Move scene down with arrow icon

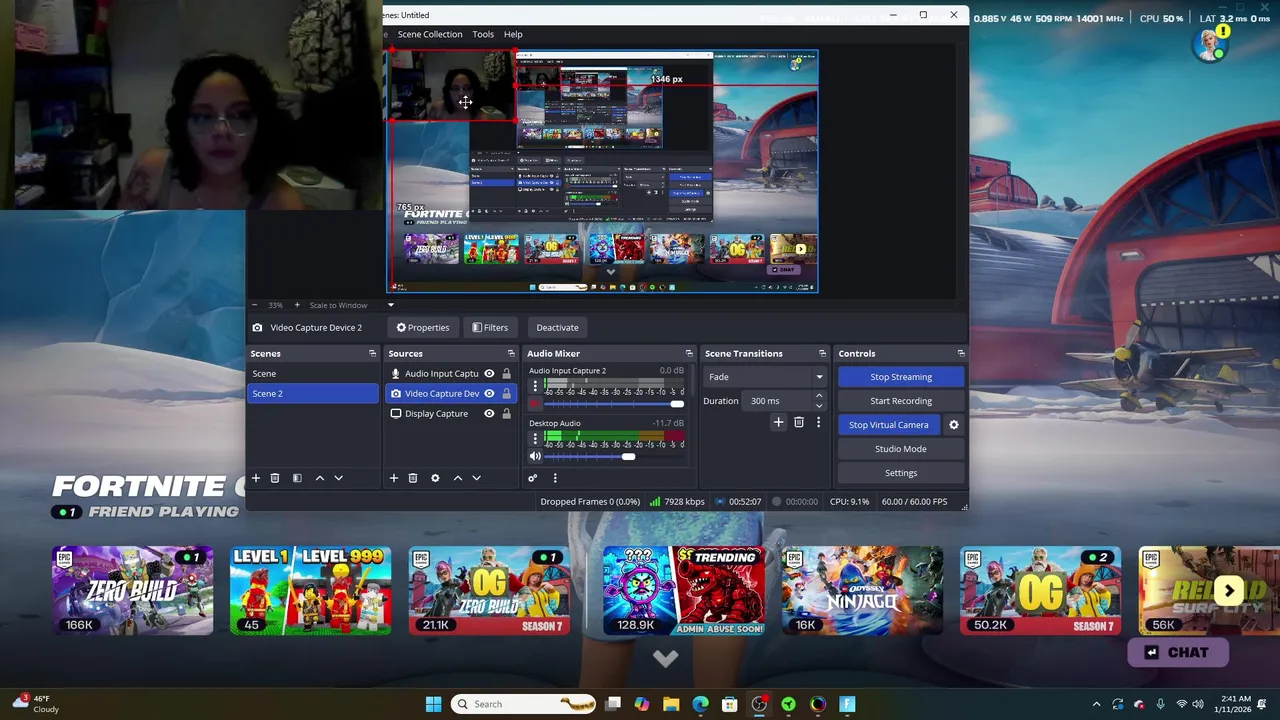point(338,478)
